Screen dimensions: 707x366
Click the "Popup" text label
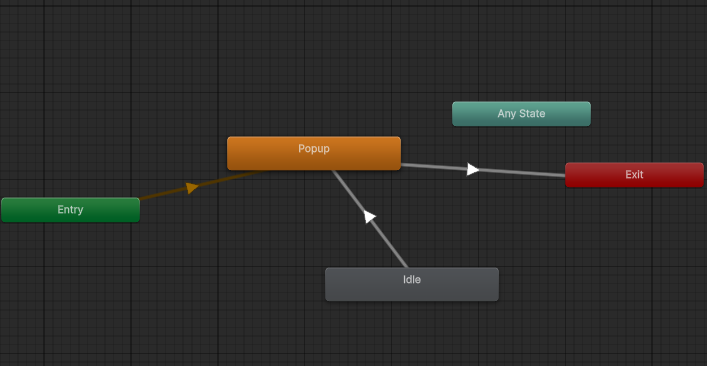pos(314,148)
